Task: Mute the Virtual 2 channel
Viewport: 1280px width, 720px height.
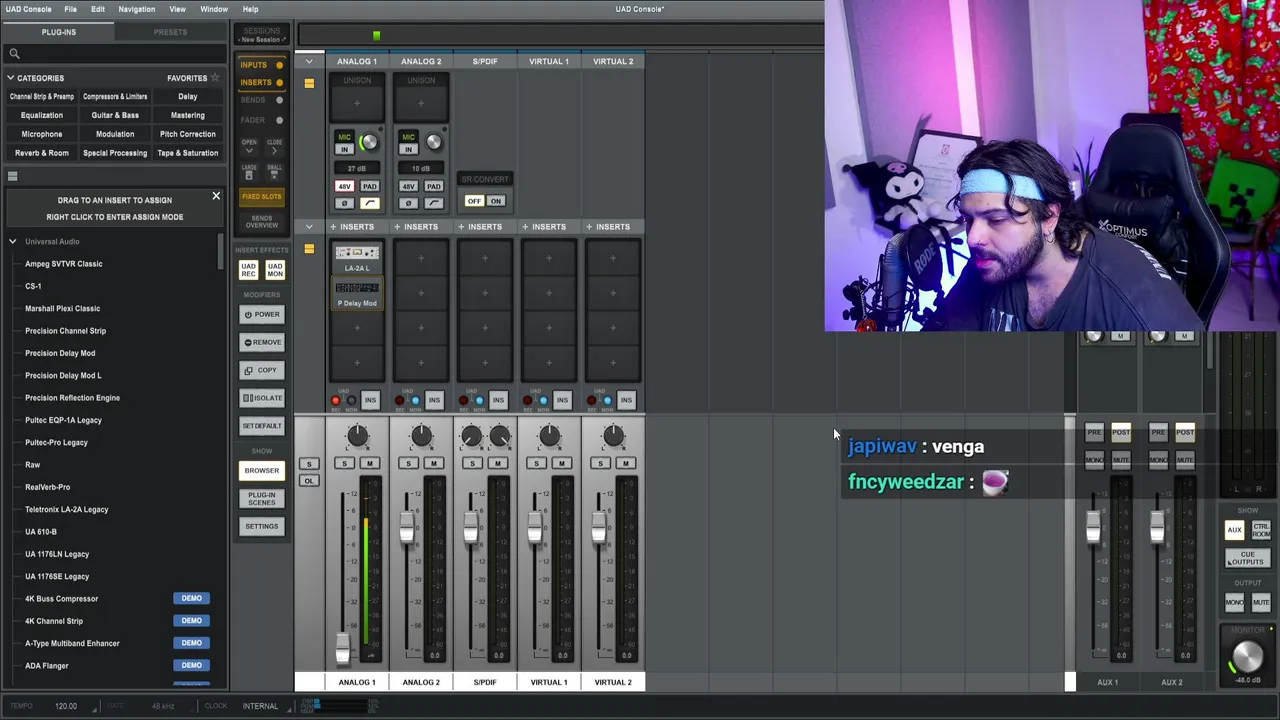Action: (x=625, y=463)
